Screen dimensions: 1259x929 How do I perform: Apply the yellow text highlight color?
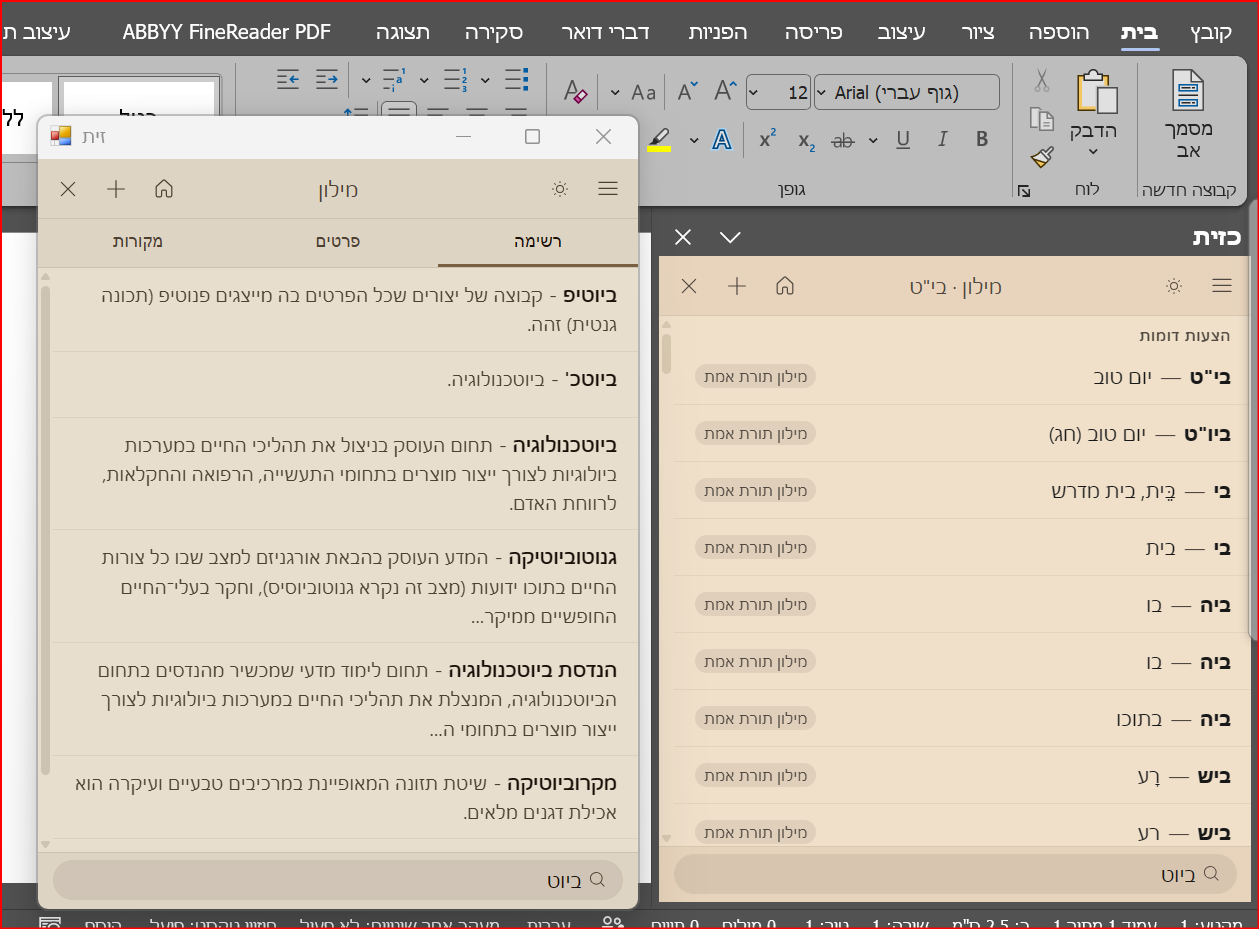(x=659, y=140)
